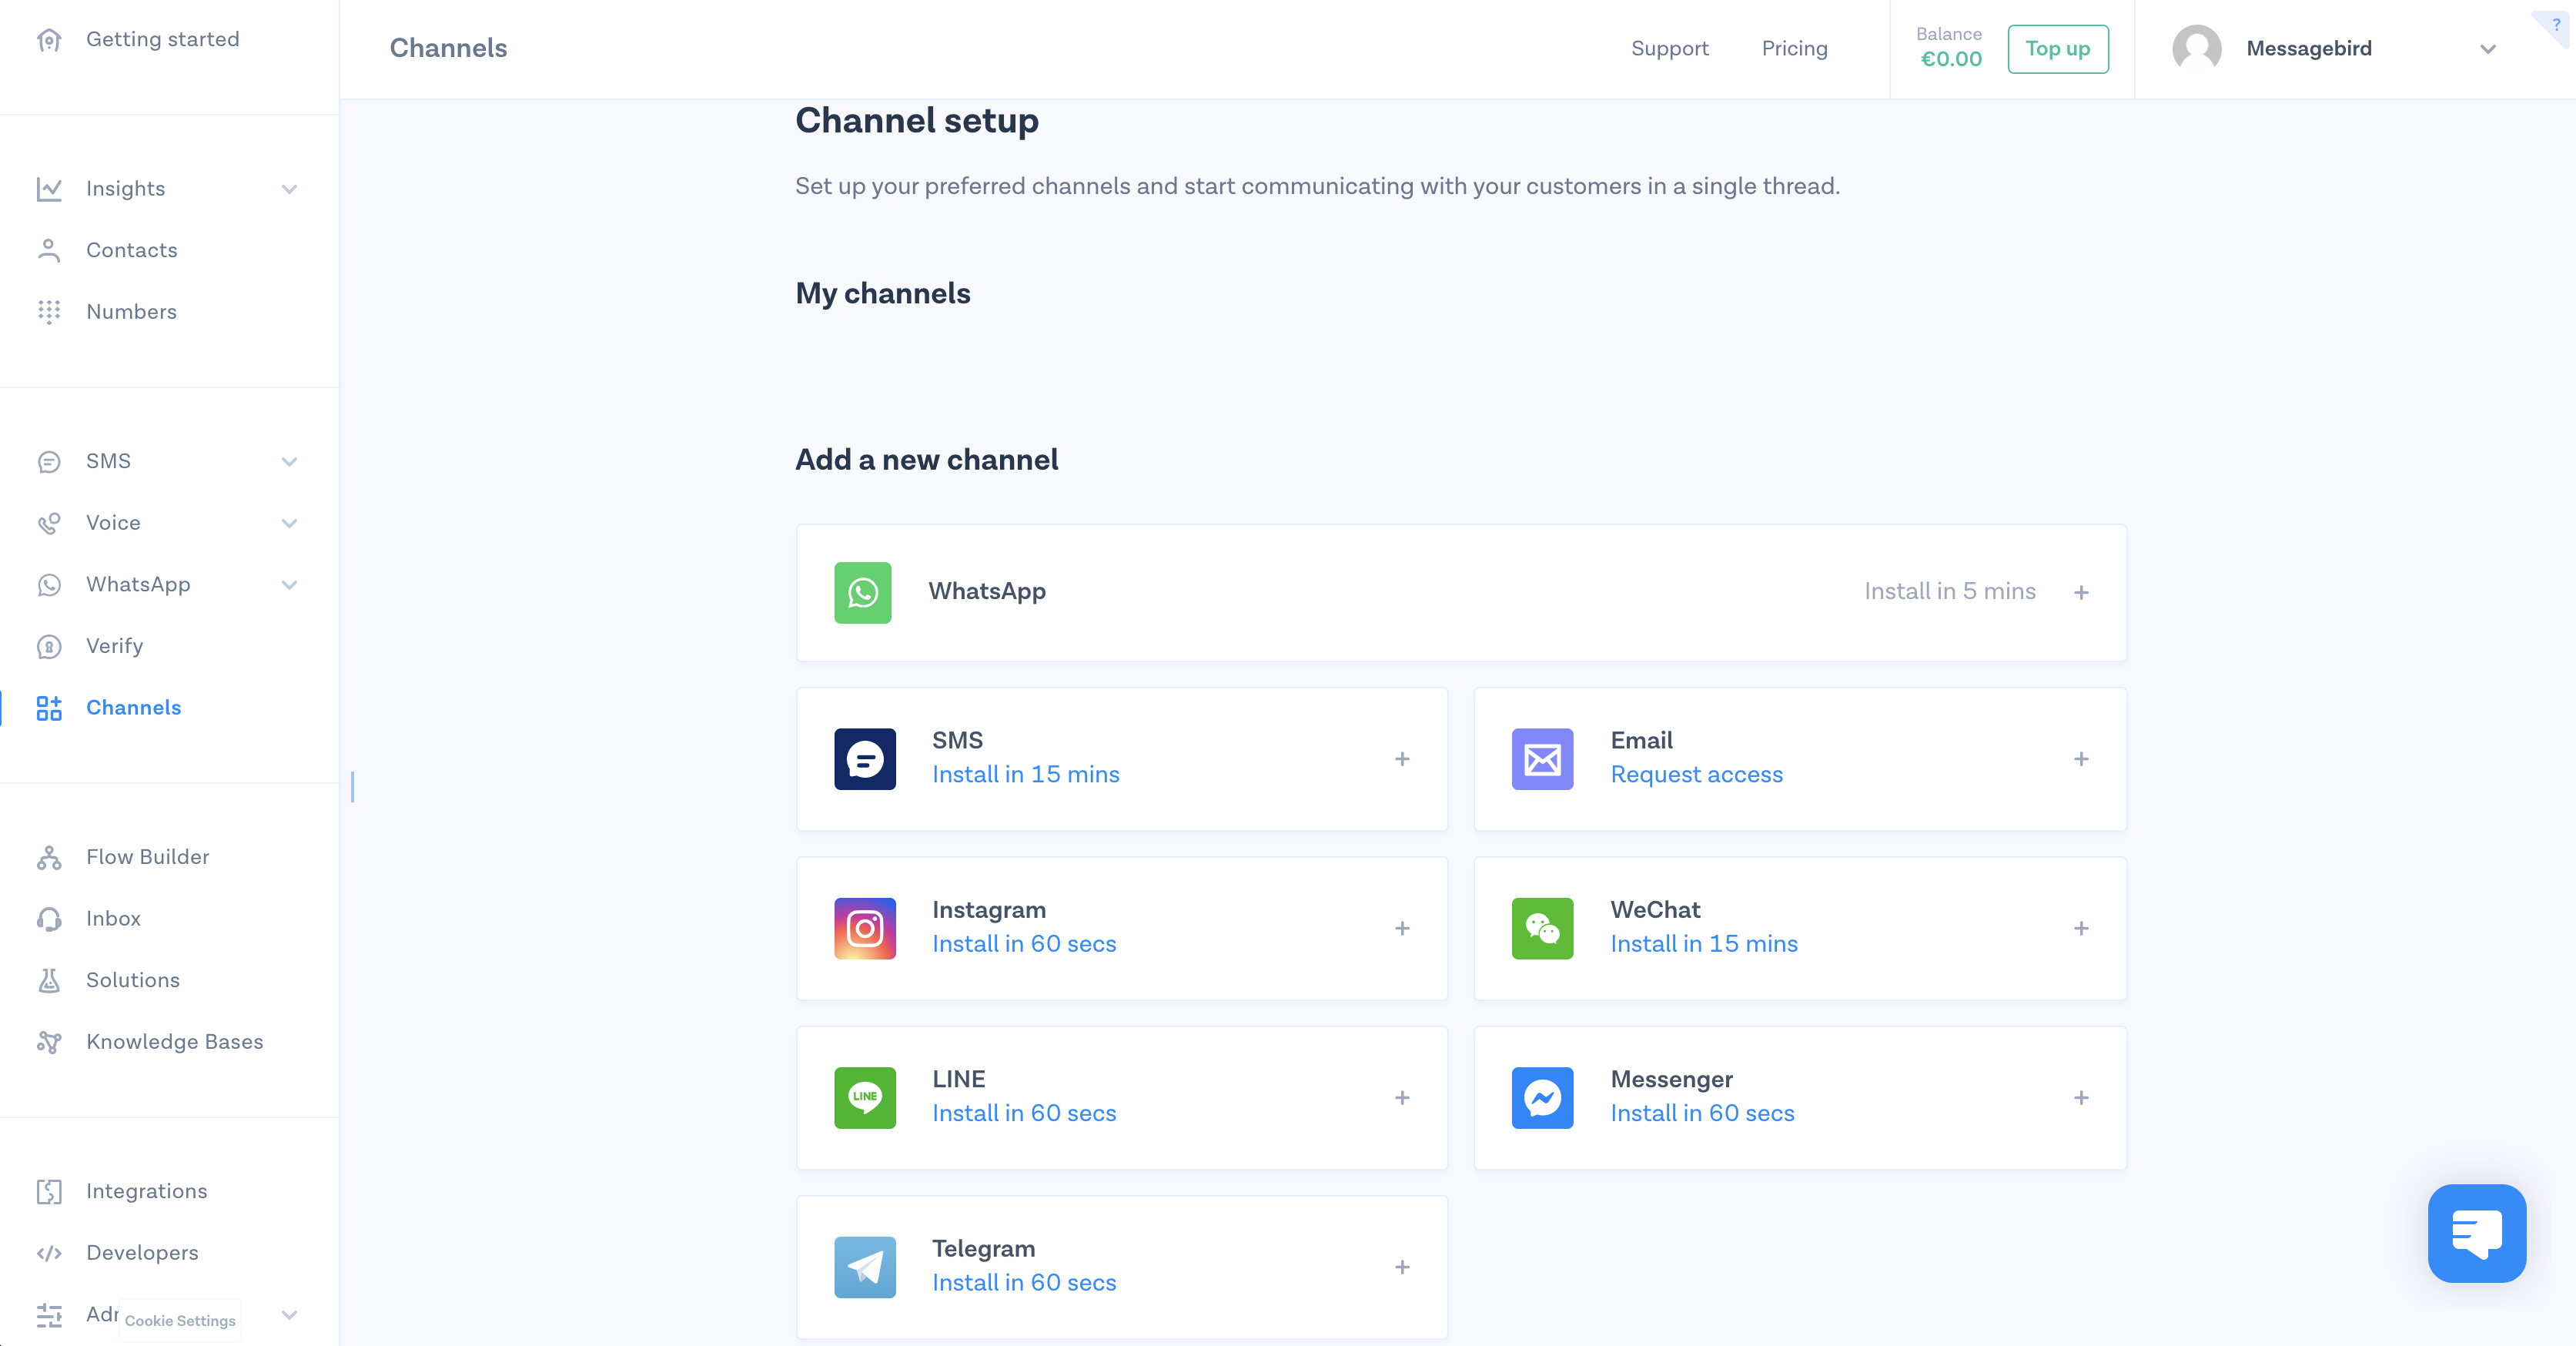
Task: Expand the Insights submenu chevron
Action: click(x=290, y=189)
